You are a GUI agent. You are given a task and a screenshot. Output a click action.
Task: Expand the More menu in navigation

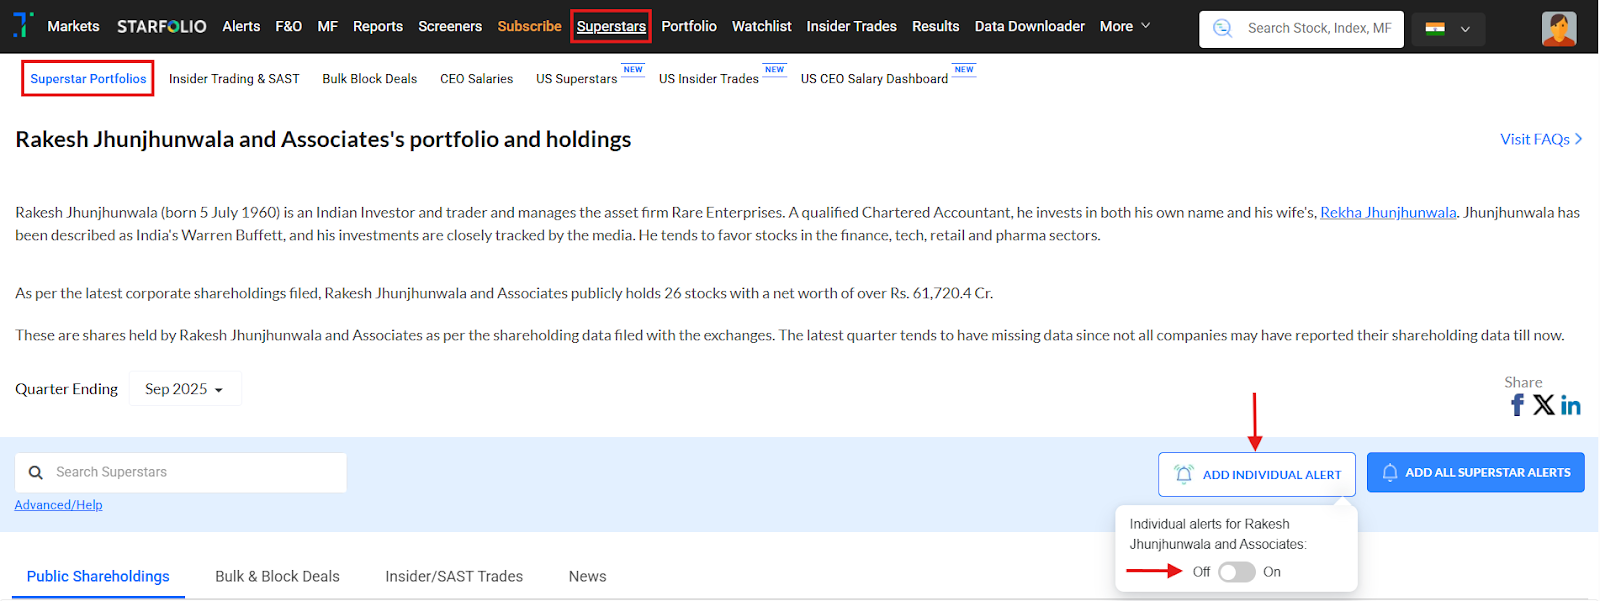coord(1125,27)
